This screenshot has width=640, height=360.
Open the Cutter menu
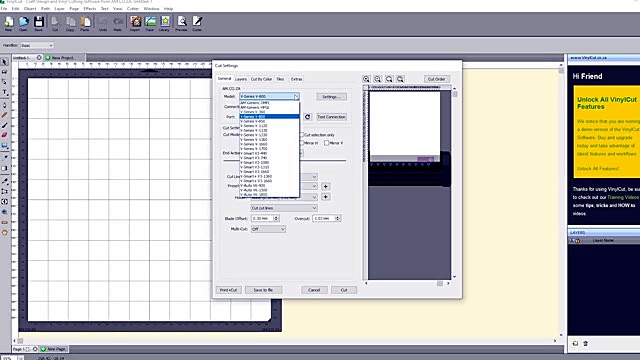click(133, 9)
